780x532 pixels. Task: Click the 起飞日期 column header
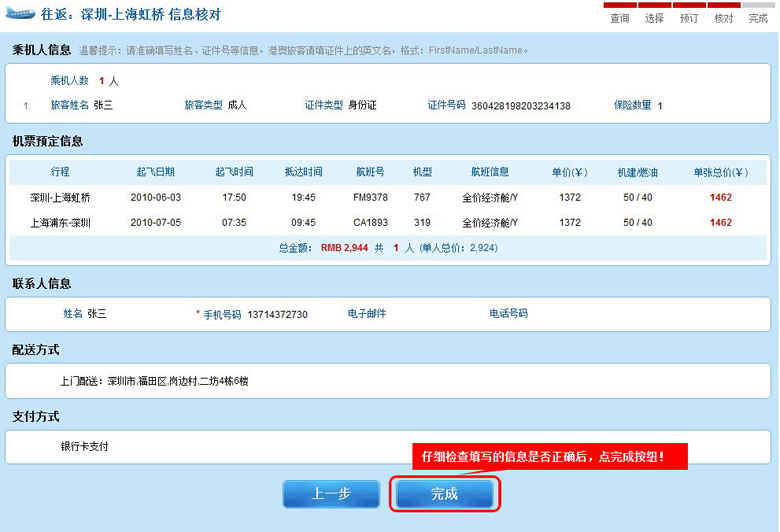click(155, 172)
